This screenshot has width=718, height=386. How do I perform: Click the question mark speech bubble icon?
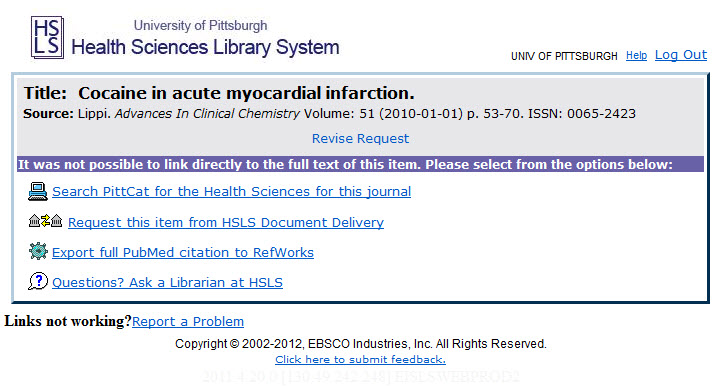coord(38,281)
